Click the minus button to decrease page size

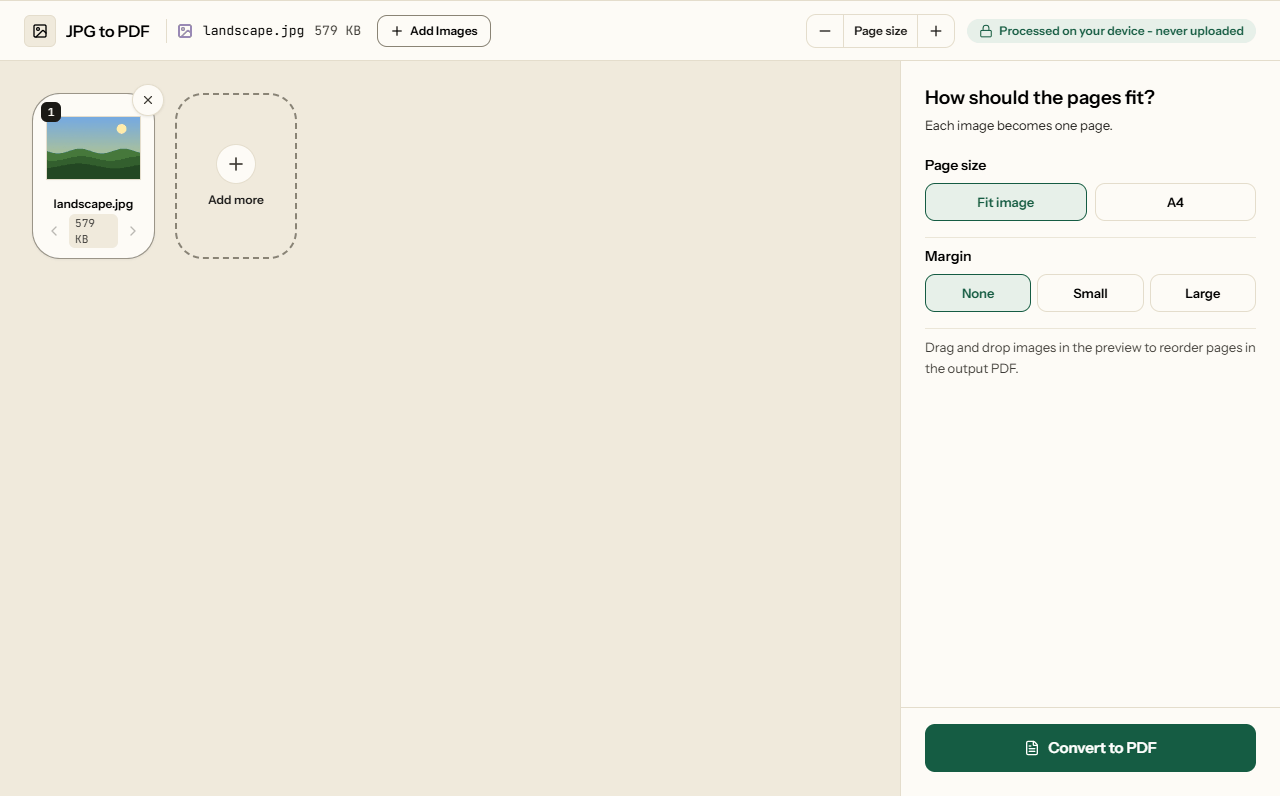pyautogui.click(x=825, y=31)
